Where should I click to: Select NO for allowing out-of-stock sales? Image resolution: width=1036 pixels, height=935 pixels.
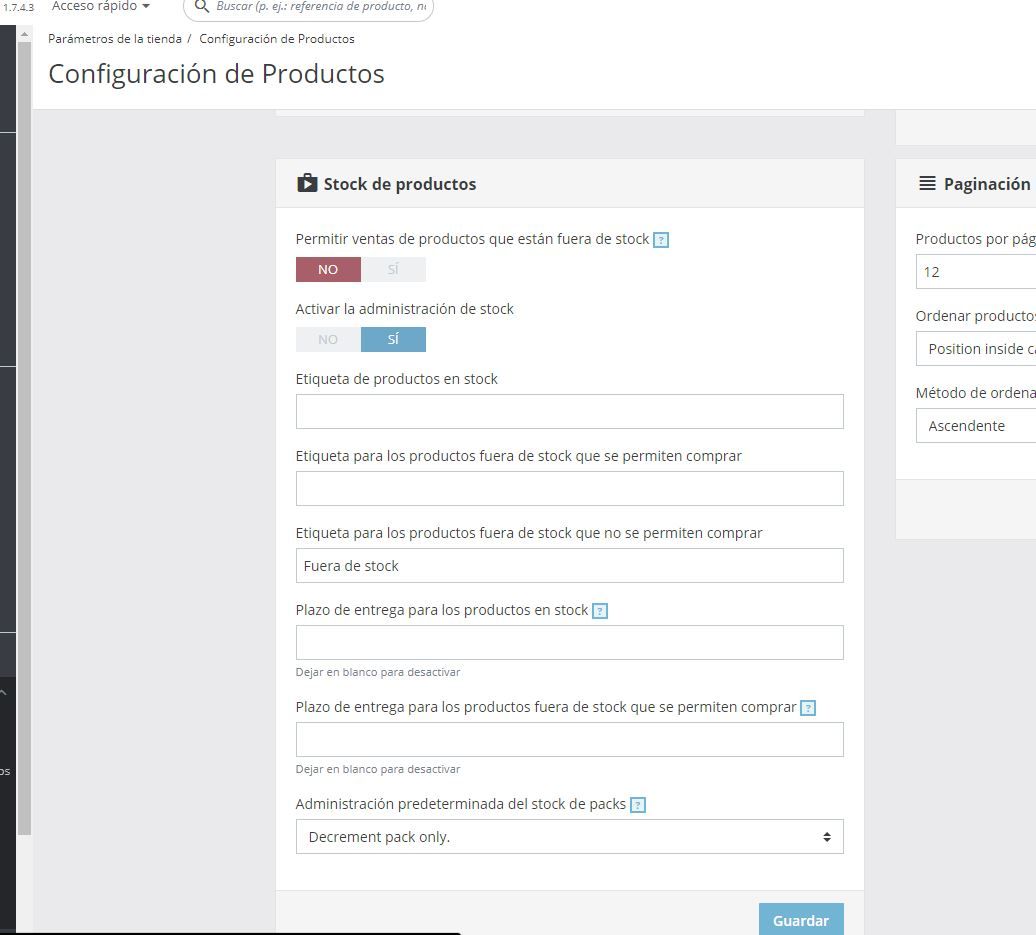coord(328,270)
